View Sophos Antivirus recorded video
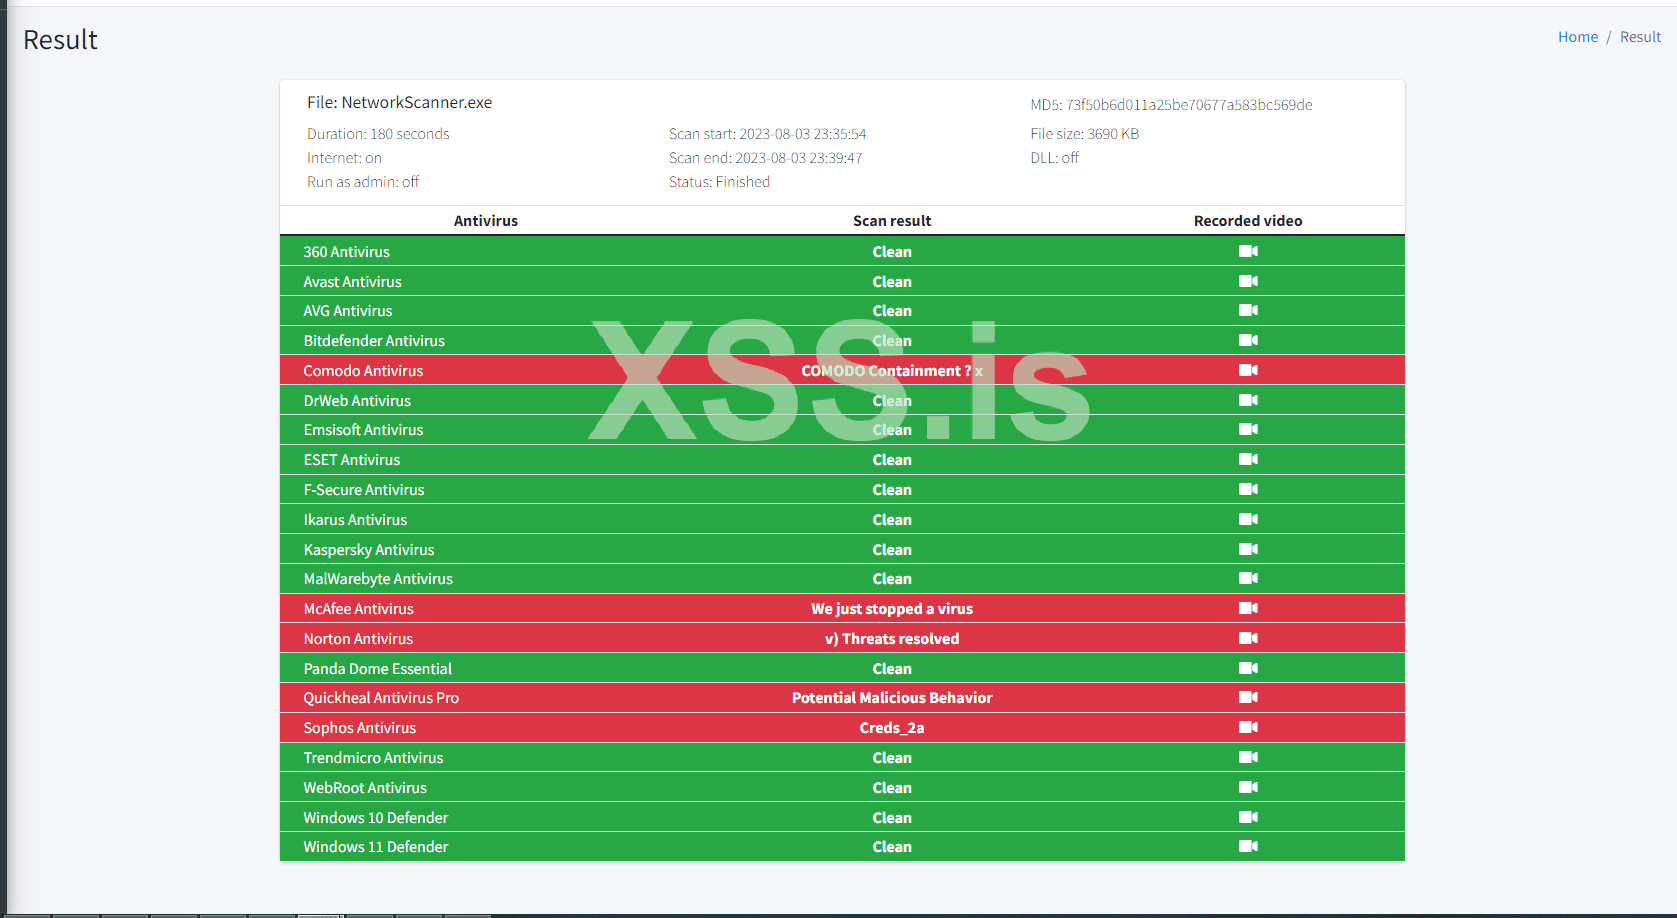Image resolution: width=1677 pixels, height=918 pixels. coord(1248,727)
